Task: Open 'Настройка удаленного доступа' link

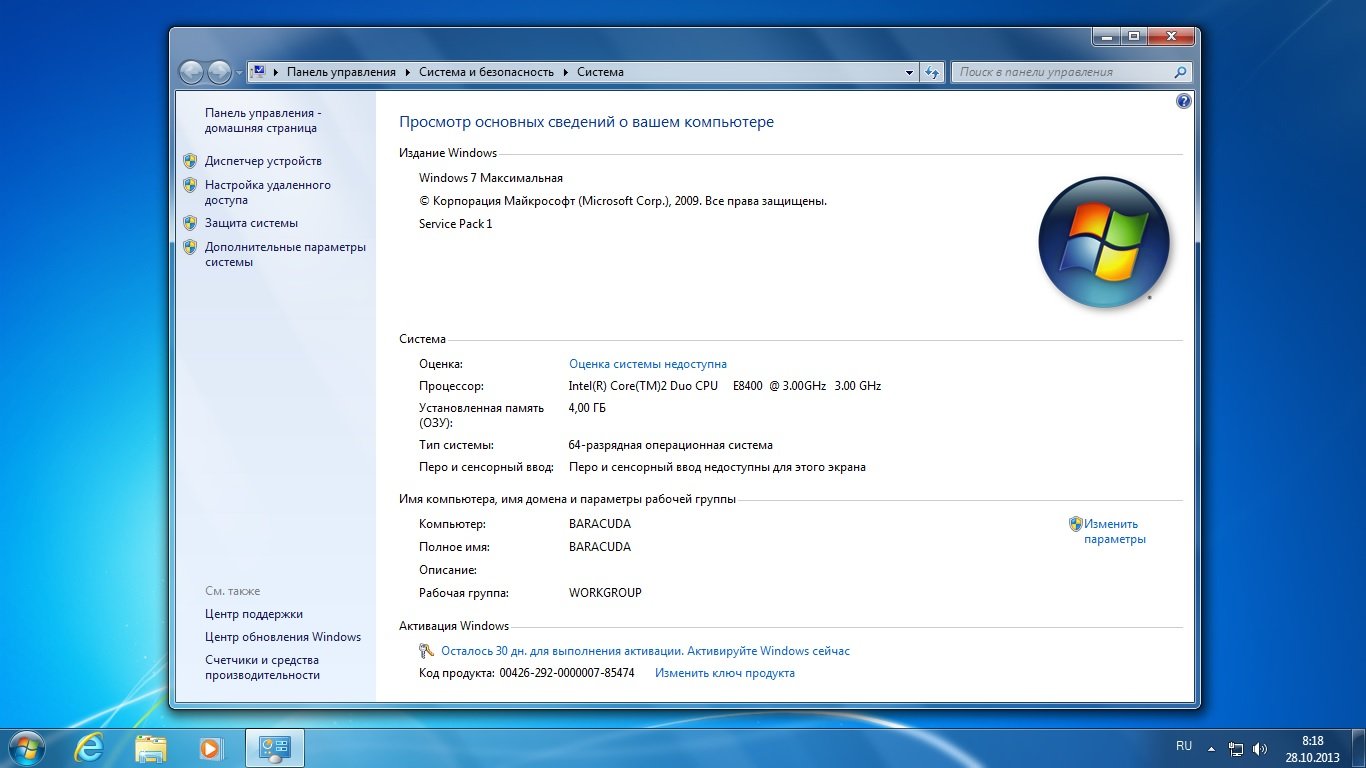Action: point(267,192)
